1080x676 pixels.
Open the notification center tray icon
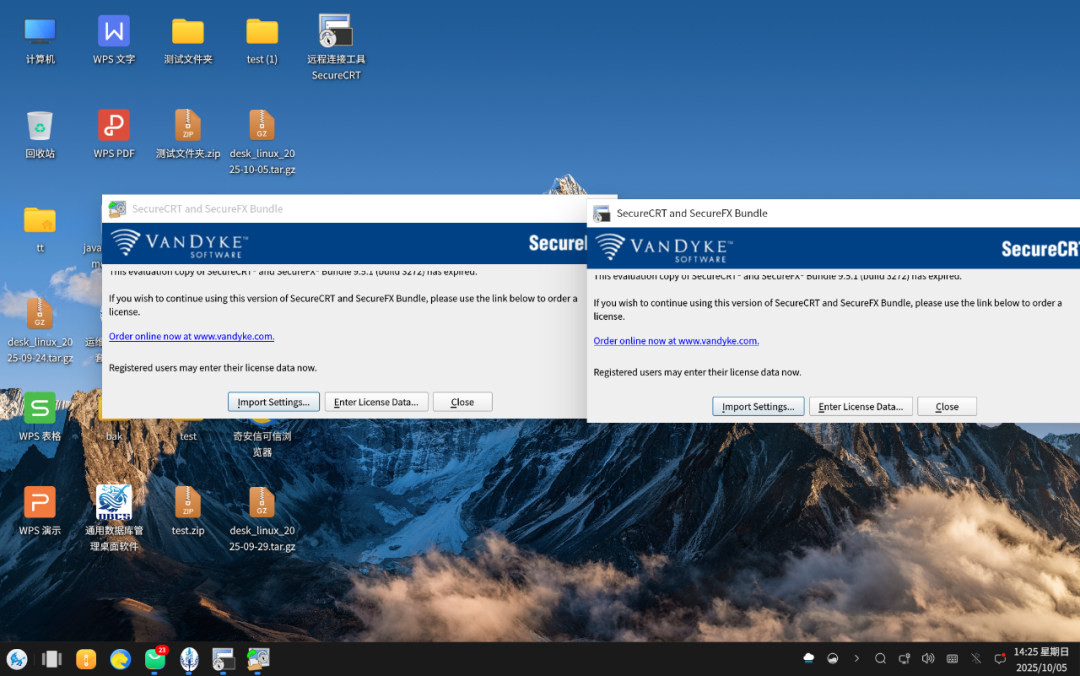tap(1000, 659)
